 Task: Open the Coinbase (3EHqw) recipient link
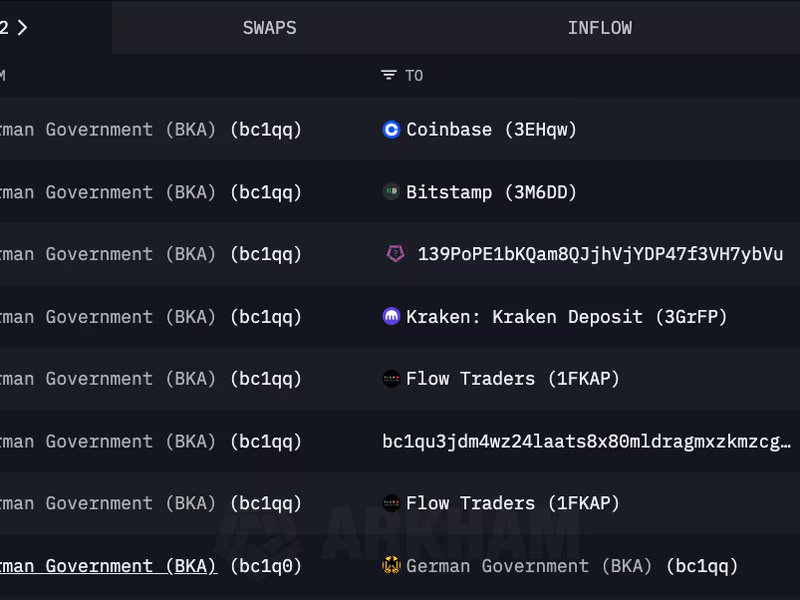(491, 130)
